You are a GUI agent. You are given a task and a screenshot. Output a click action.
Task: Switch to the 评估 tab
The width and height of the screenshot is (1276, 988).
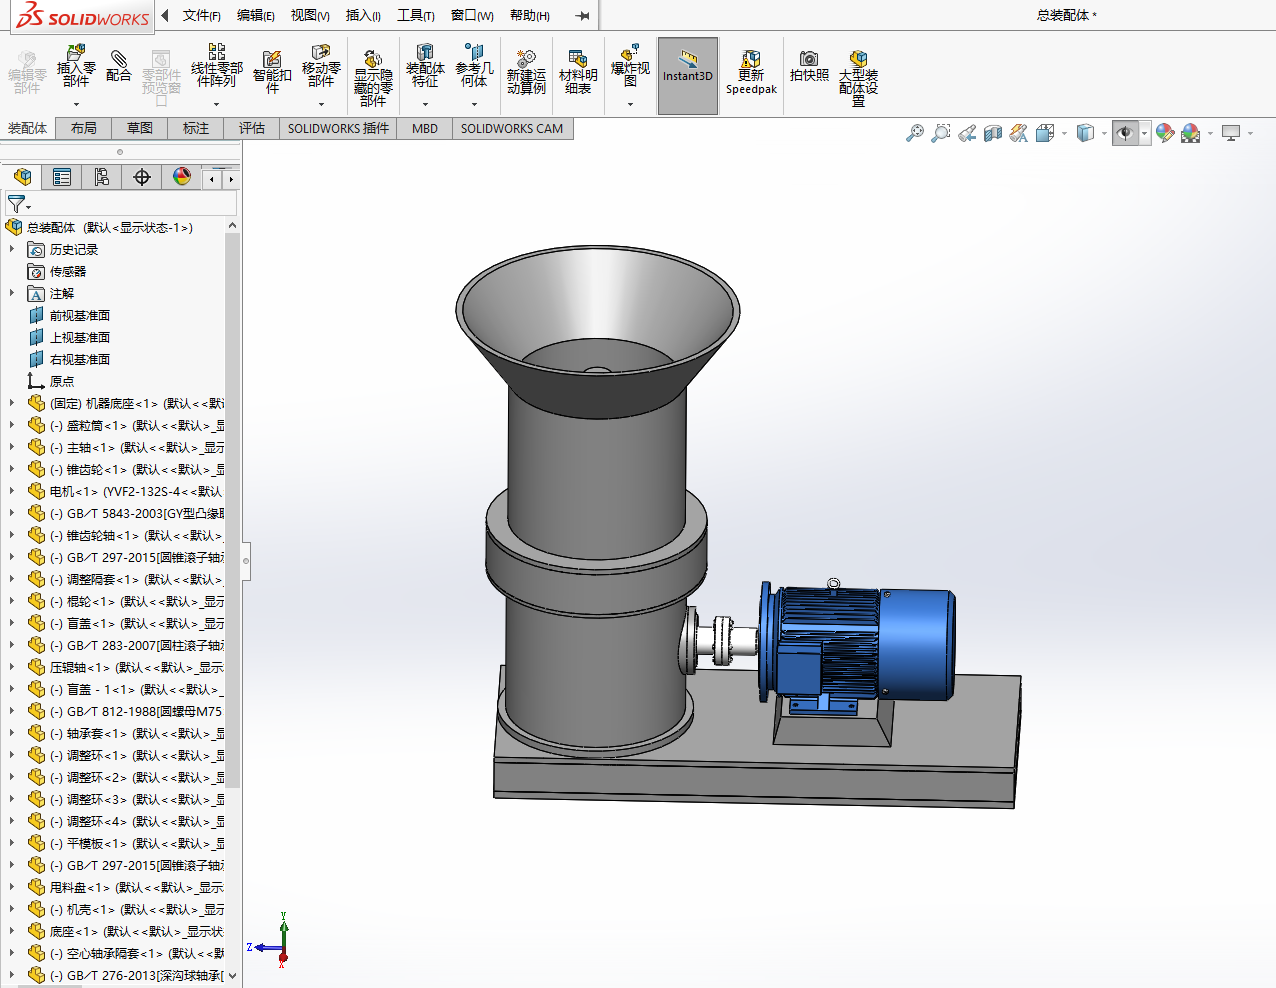(251, 128)
